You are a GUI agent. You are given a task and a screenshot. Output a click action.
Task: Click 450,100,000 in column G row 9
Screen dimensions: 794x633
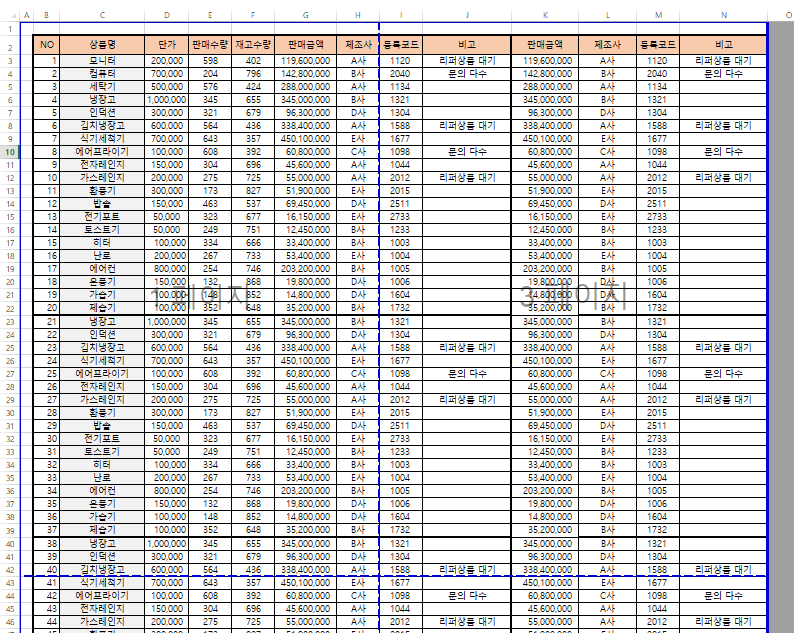[x=305, y=139]
